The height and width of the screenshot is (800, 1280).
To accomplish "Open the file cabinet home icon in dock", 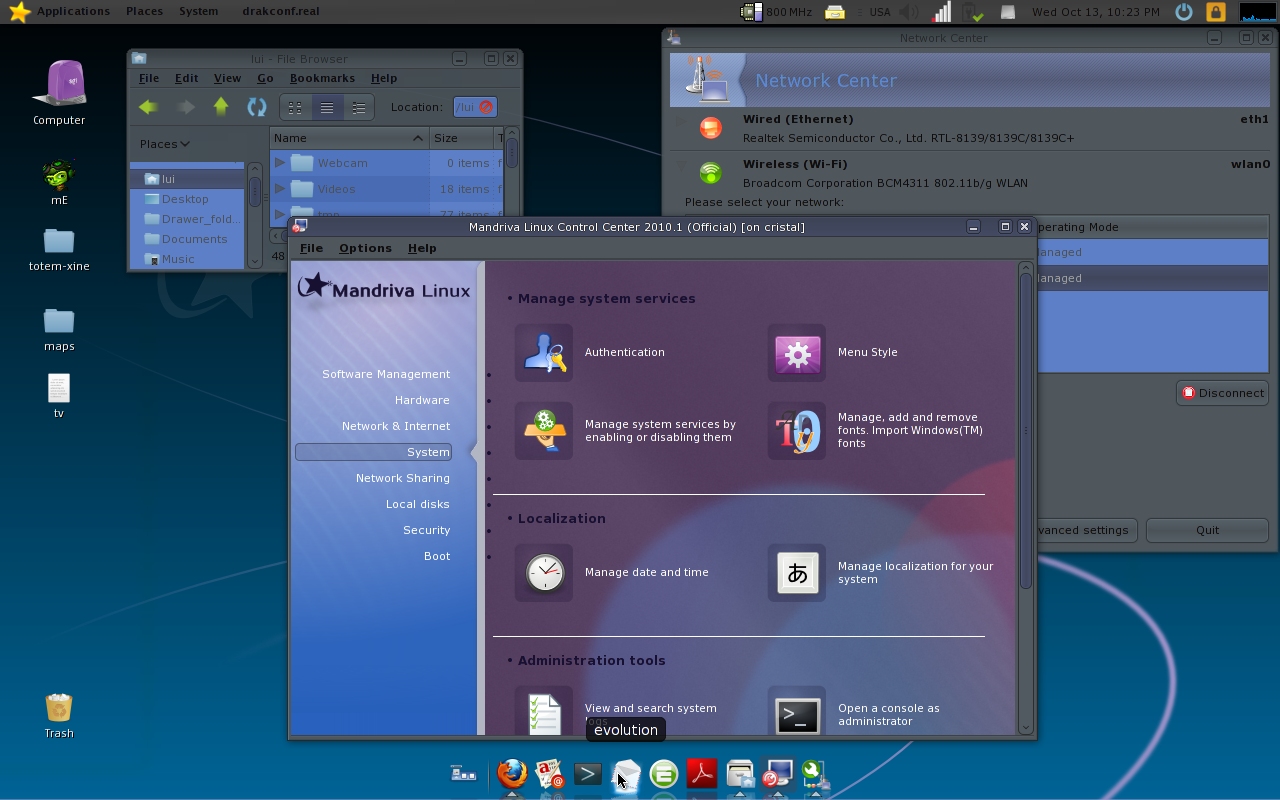I will [x=740, y=774].
